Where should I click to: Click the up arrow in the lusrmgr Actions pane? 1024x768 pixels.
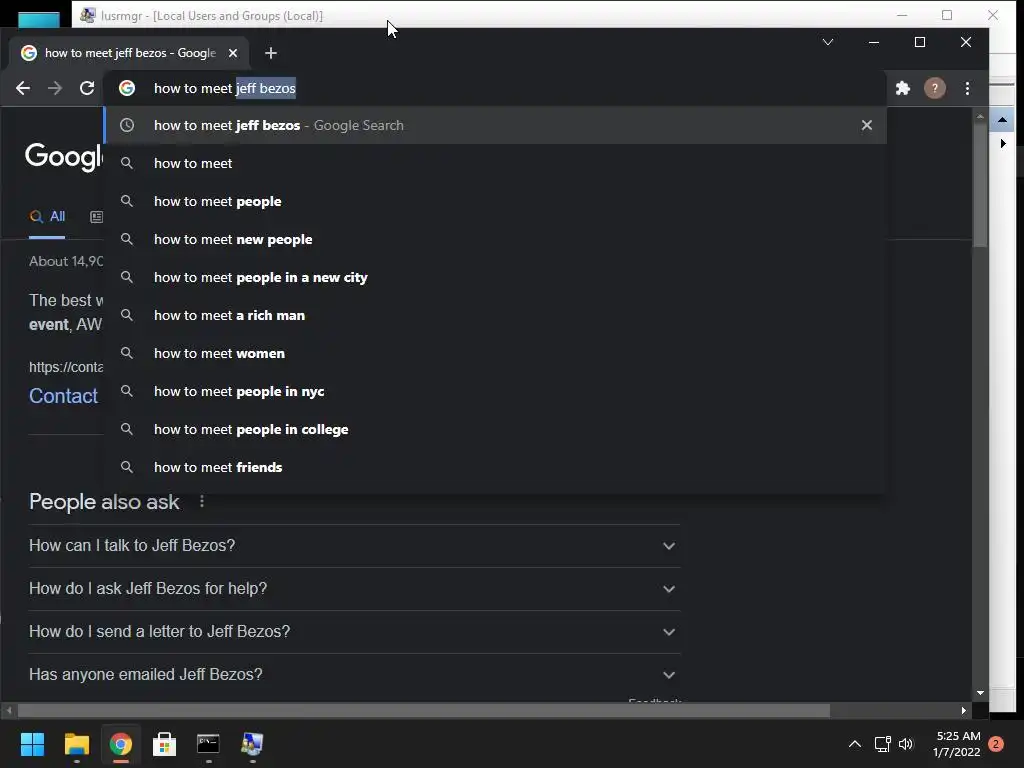coord(1002,120)
